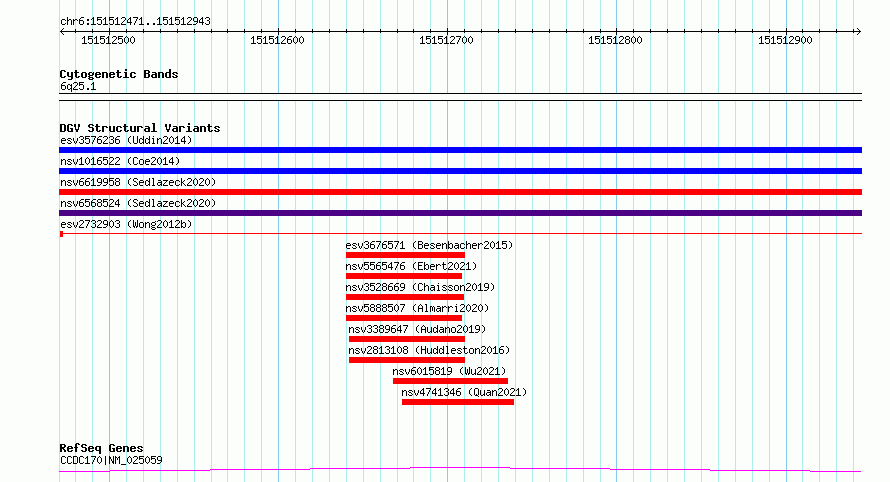This screenshot has height=482, width=890.
Task: Click the left arrowhead of the ruler
Action: 62,31
